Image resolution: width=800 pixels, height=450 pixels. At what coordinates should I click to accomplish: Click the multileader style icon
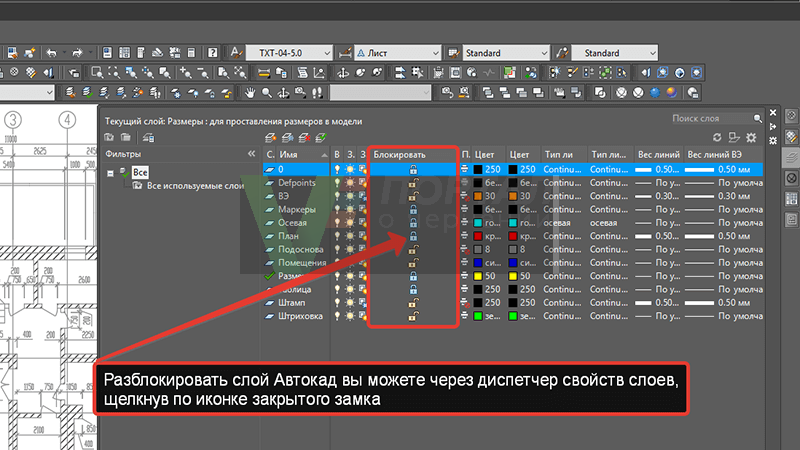(x=562, y=53)
